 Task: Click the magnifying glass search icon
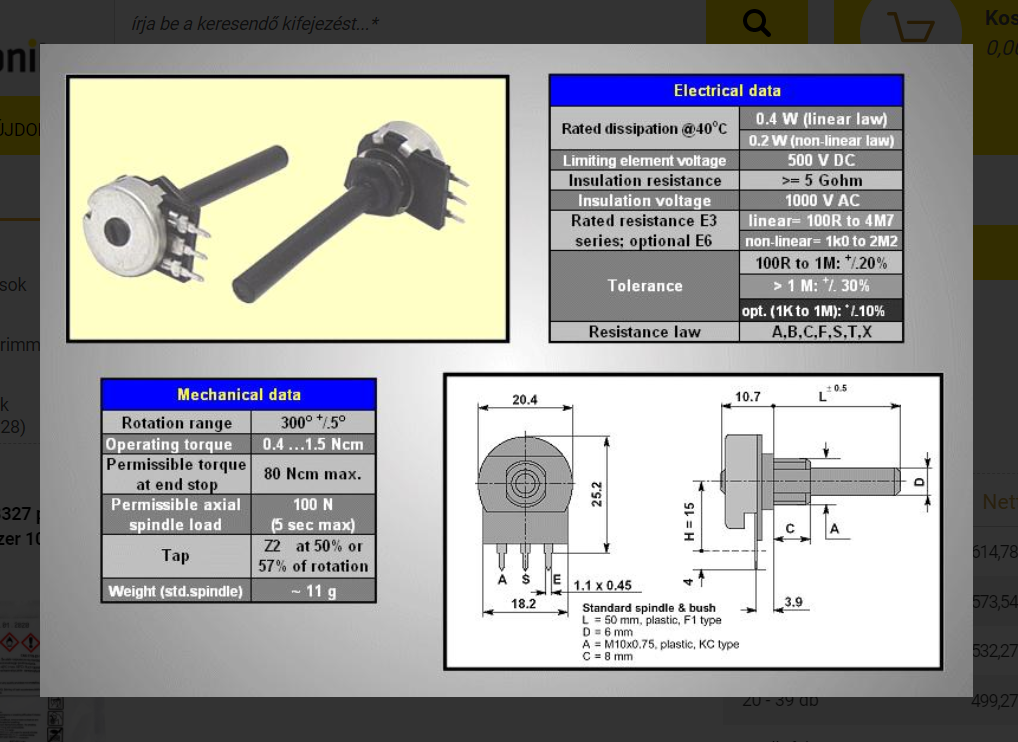click(x=757, y=23)
